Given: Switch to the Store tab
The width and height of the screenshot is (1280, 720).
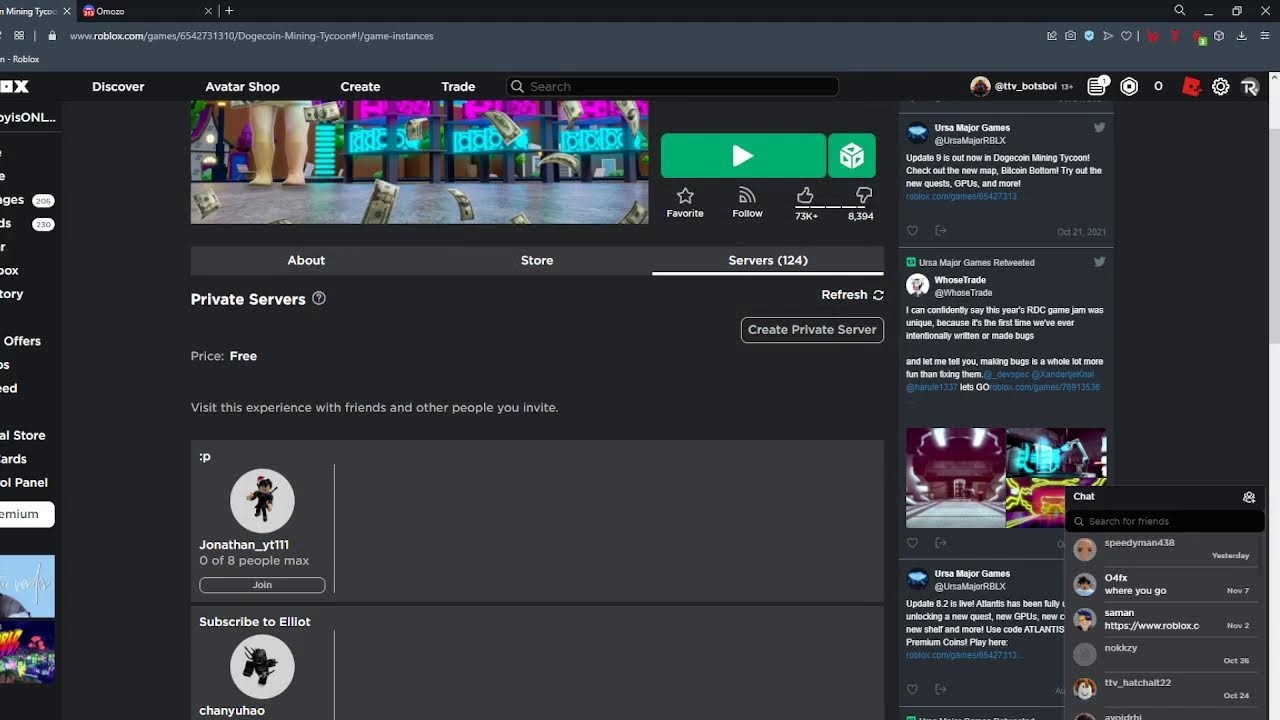Looking at the screenshot, I should coord(537,260).
